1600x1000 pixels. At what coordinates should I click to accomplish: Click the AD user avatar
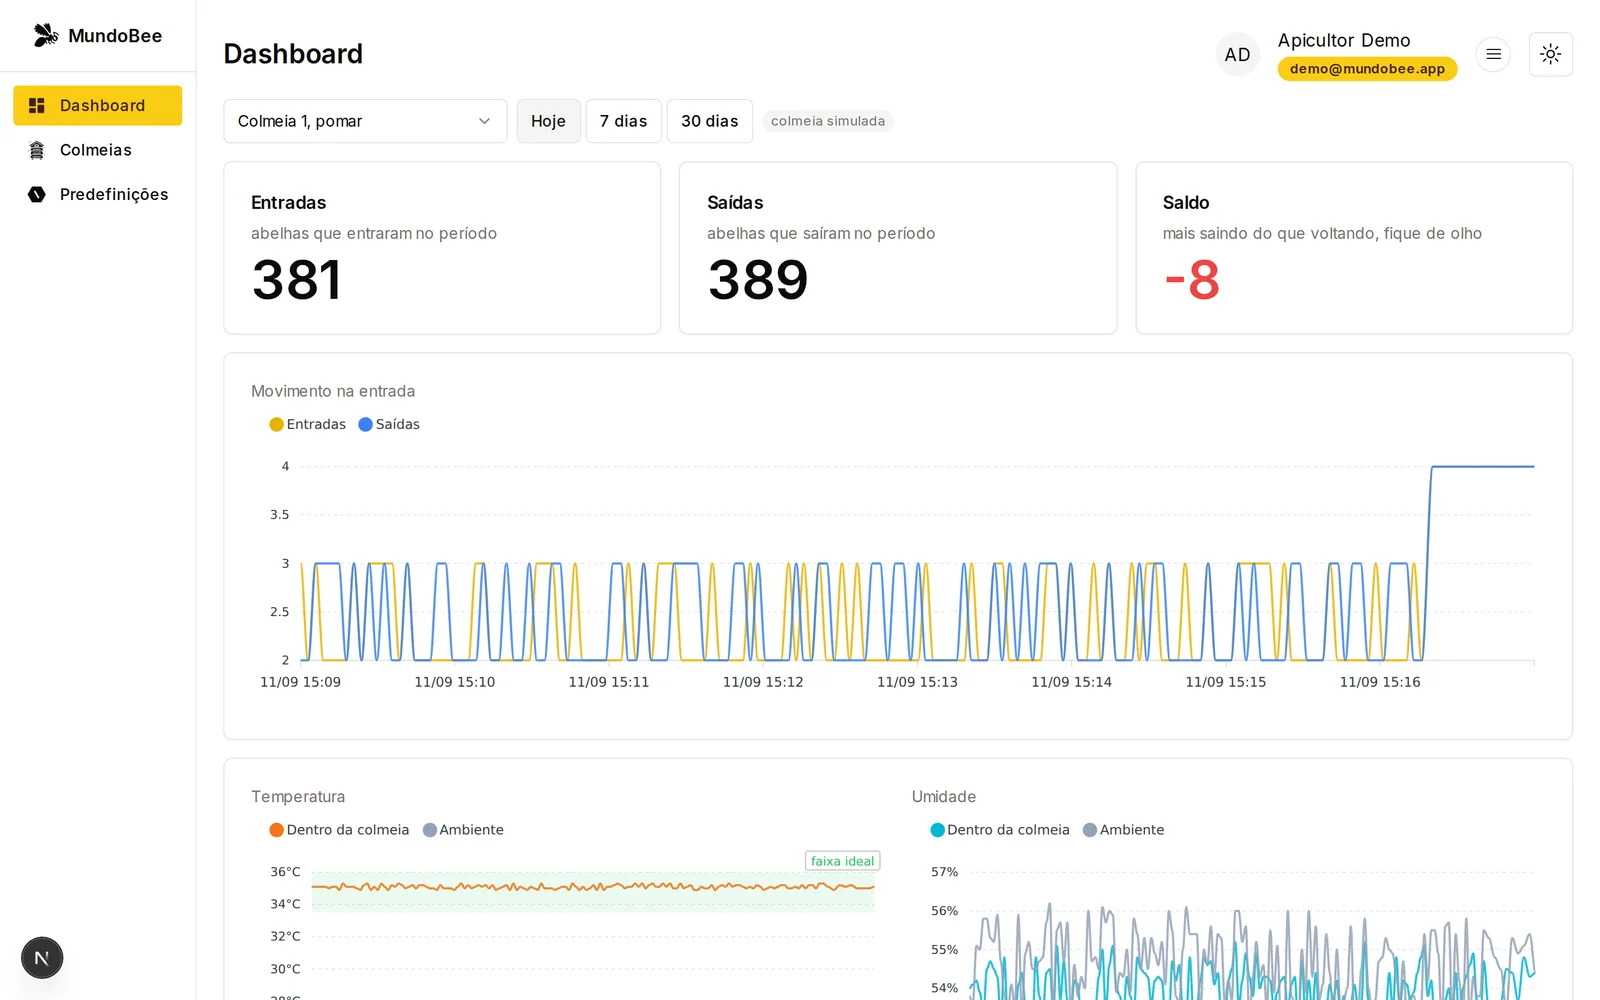[x=1238, y=55]
